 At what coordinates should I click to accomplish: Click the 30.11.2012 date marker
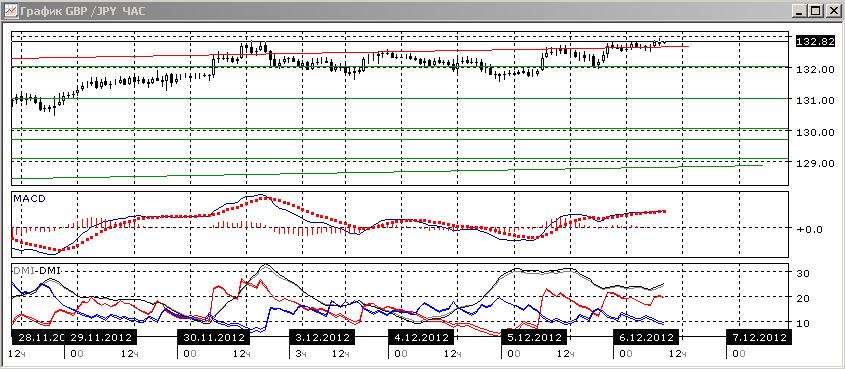pos(213,338)
